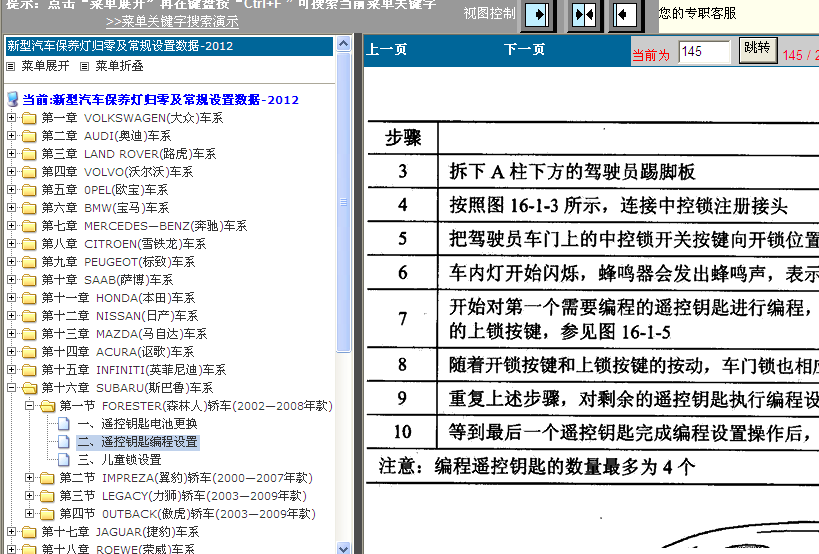Click 菜单展开 to expand all menus
819x554 pixels.
pyautogui.click(x=45, y=66)
